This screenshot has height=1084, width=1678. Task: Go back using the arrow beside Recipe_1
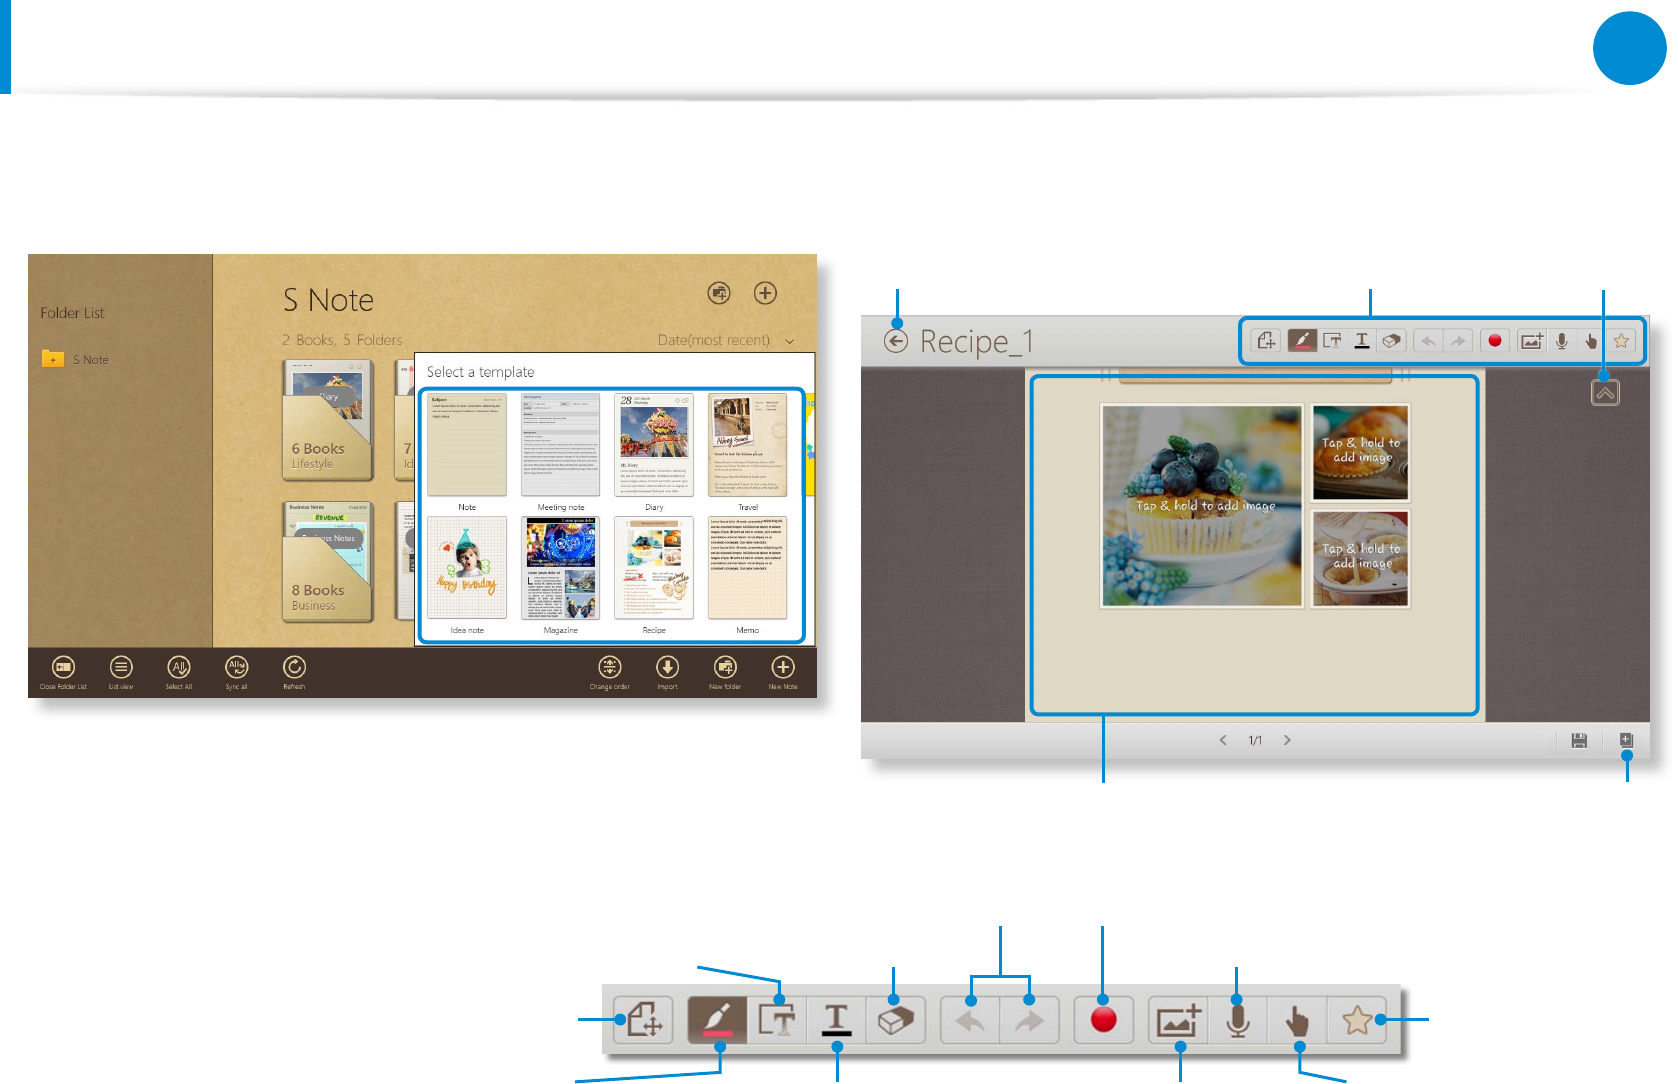pos(896,341)
